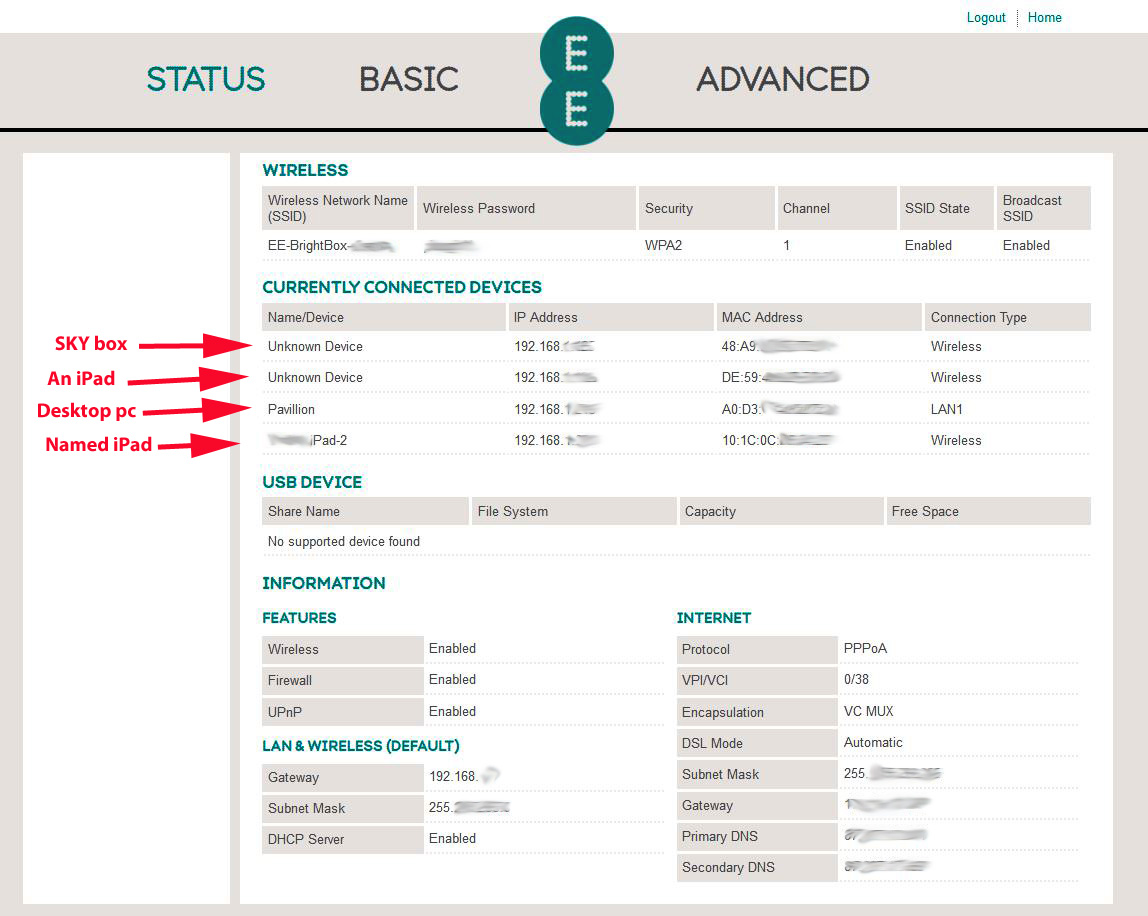Image resolution: width=1148 pixels, height=916 pixels.
Task: Click the EE logo in the header
Action: point(575,80)
